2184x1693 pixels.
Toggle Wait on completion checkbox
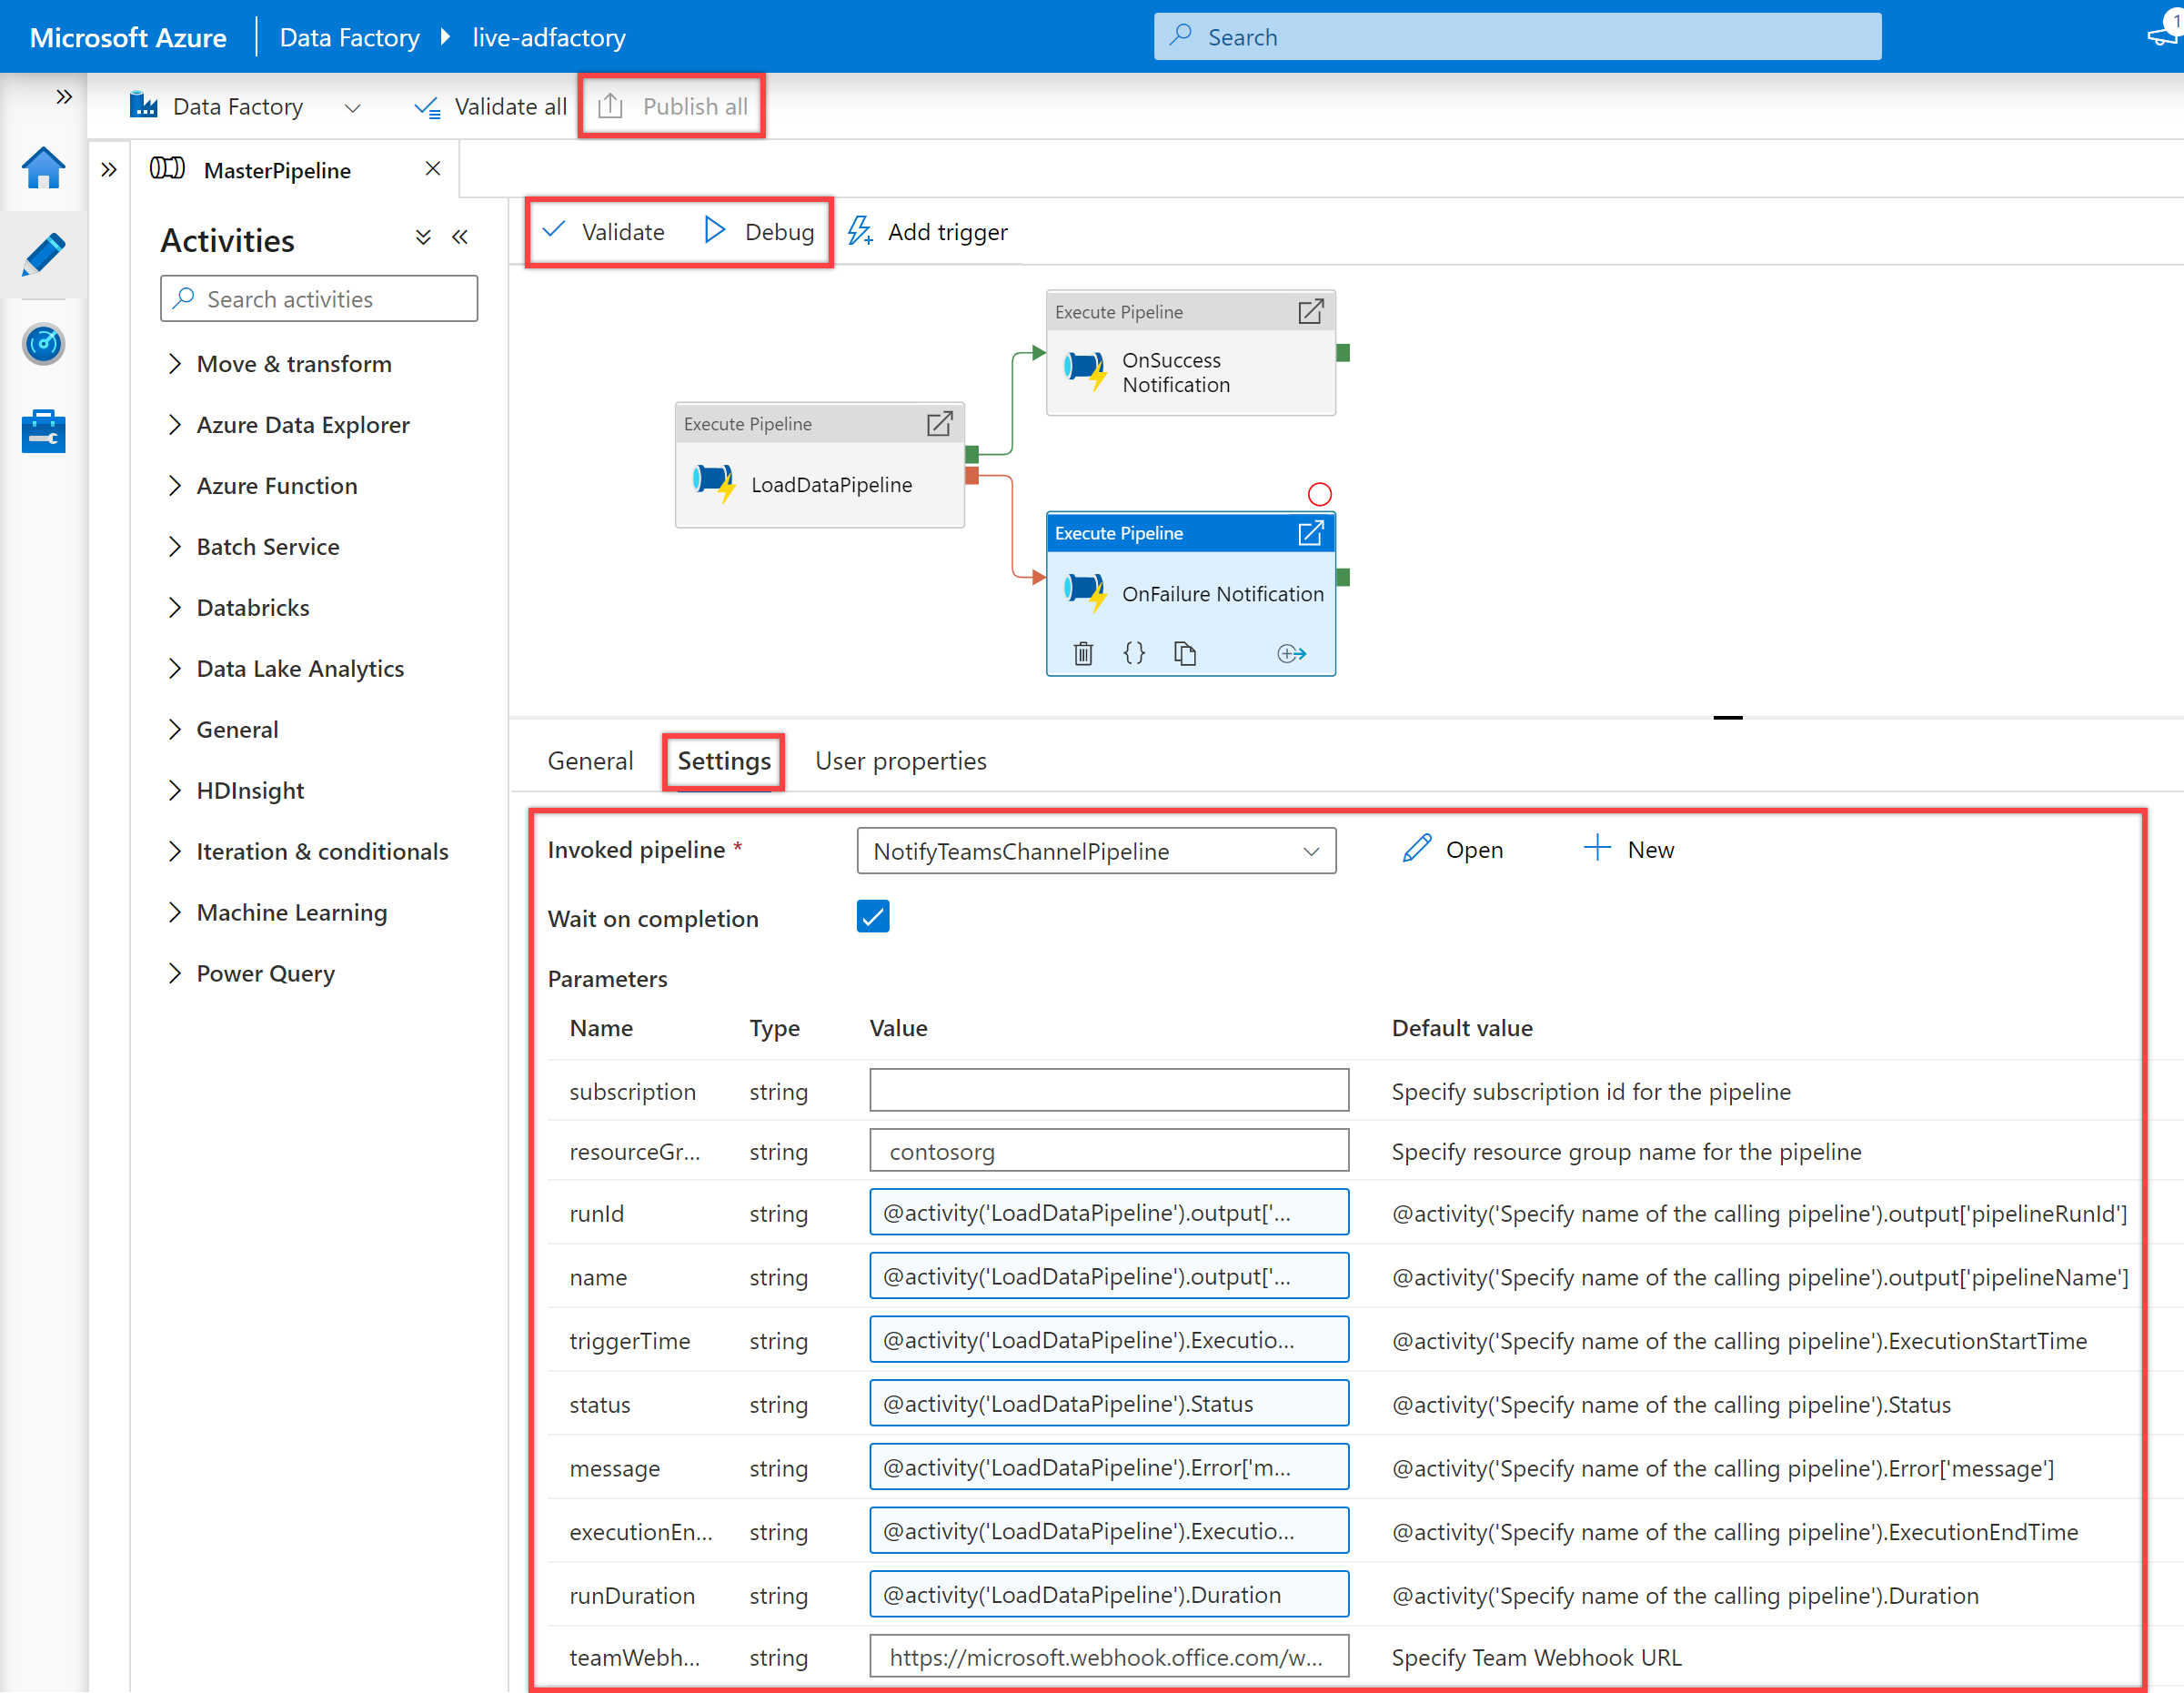click(x=874, y=916)
